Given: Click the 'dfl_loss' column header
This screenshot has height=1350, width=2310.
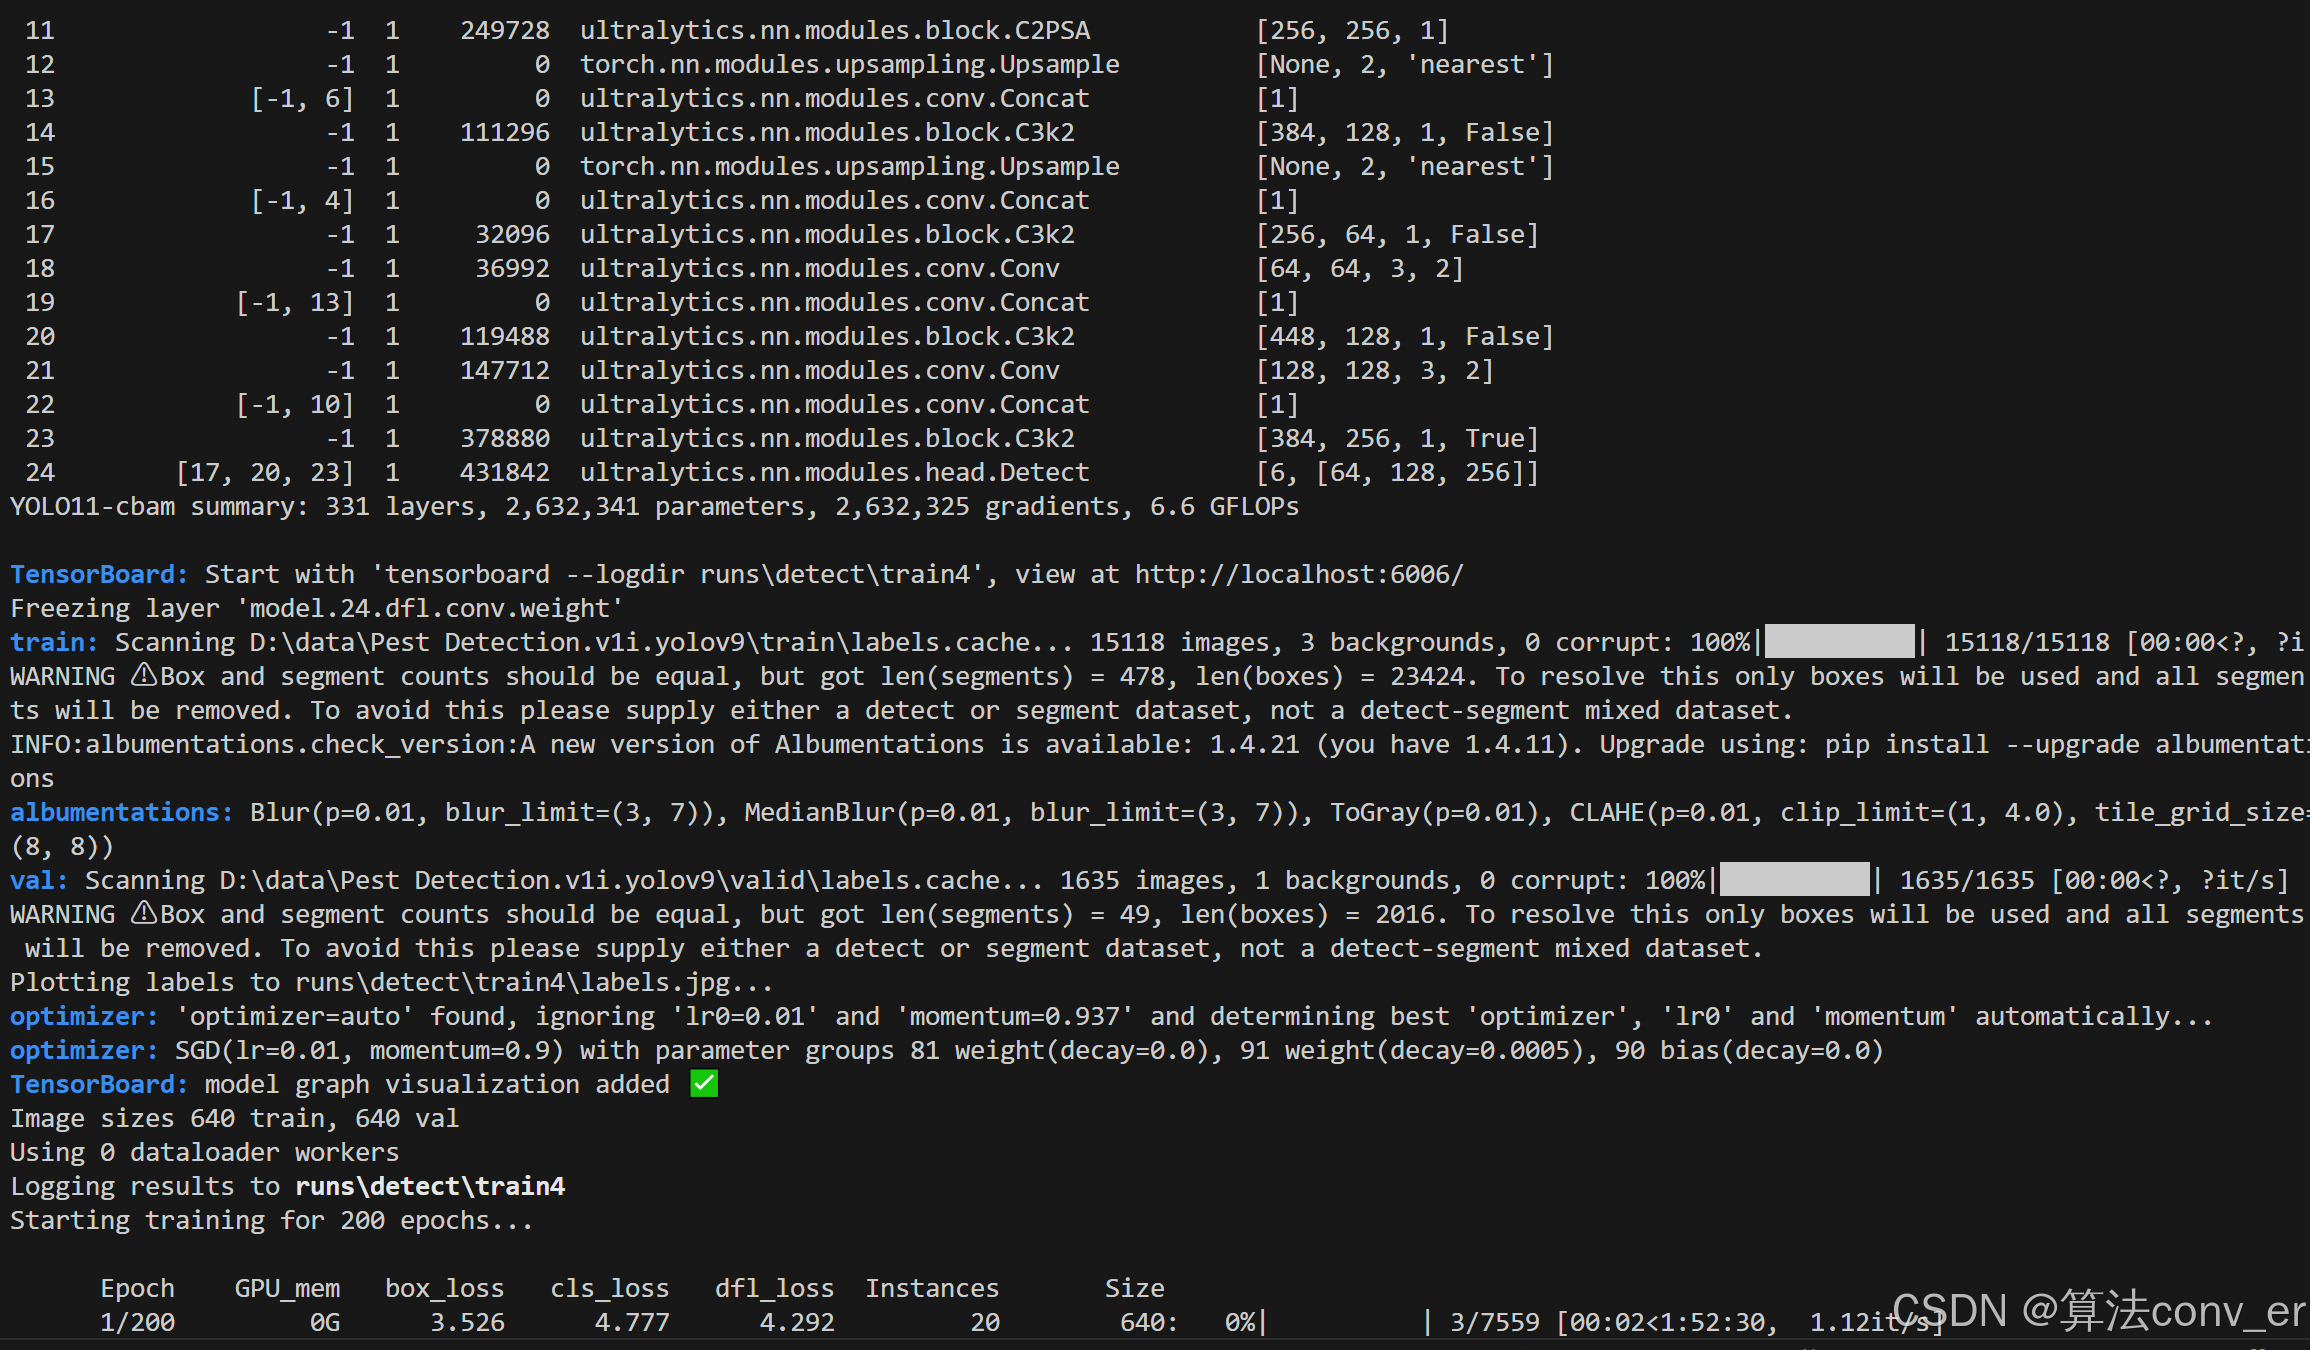Looking at the screenshot, I should [774, 1289].
